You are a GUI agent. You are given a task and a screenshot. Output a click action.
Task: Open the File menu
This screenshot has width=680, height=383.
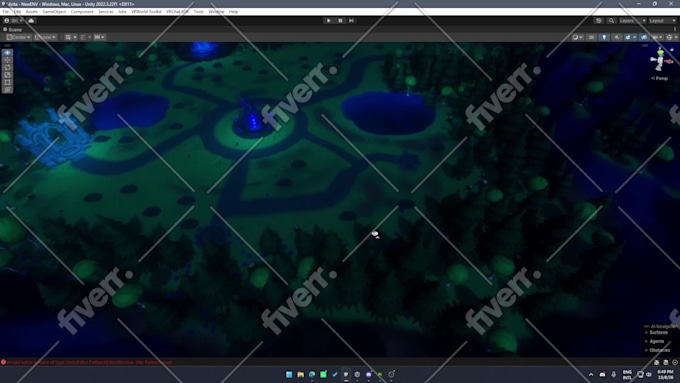[x=6, y=12]
